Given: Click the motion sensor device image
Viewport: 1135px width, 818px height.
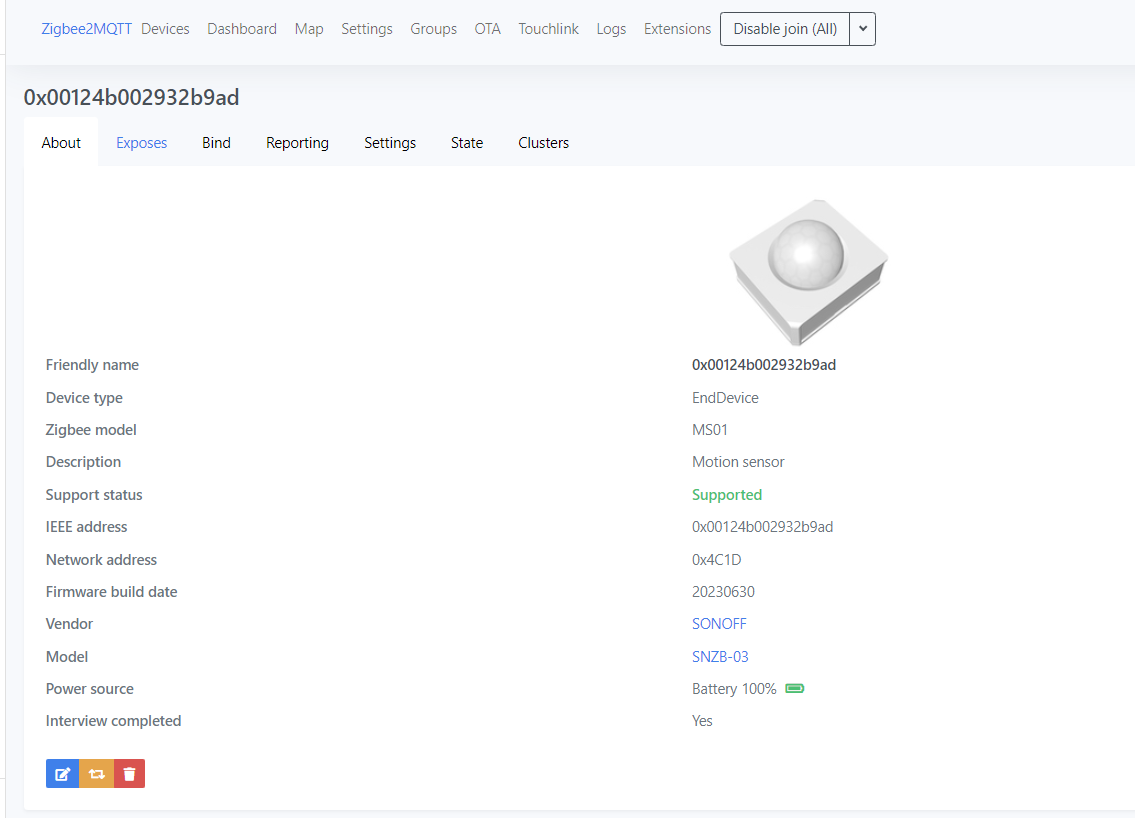Looking at the screenshot, I should coord(809,272).
